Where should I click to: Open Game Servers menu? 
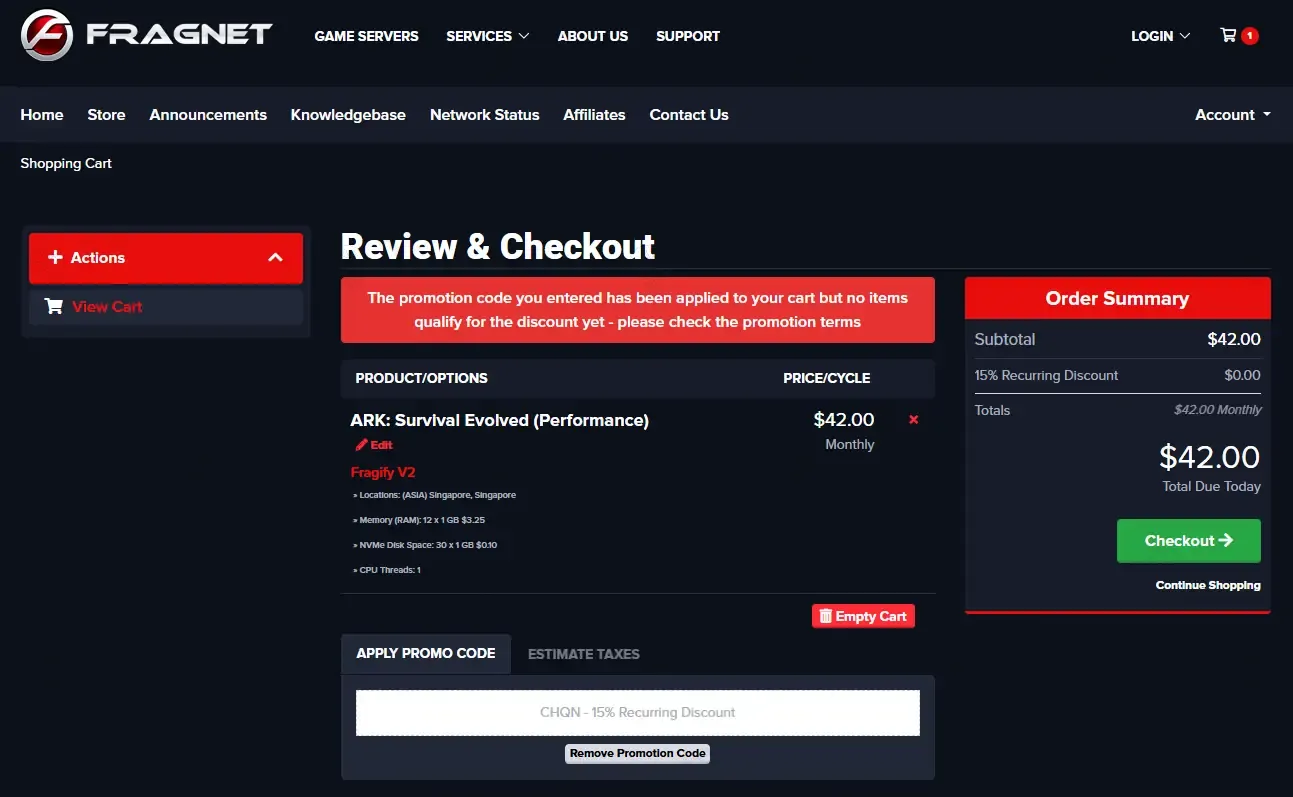coord(367,36)
